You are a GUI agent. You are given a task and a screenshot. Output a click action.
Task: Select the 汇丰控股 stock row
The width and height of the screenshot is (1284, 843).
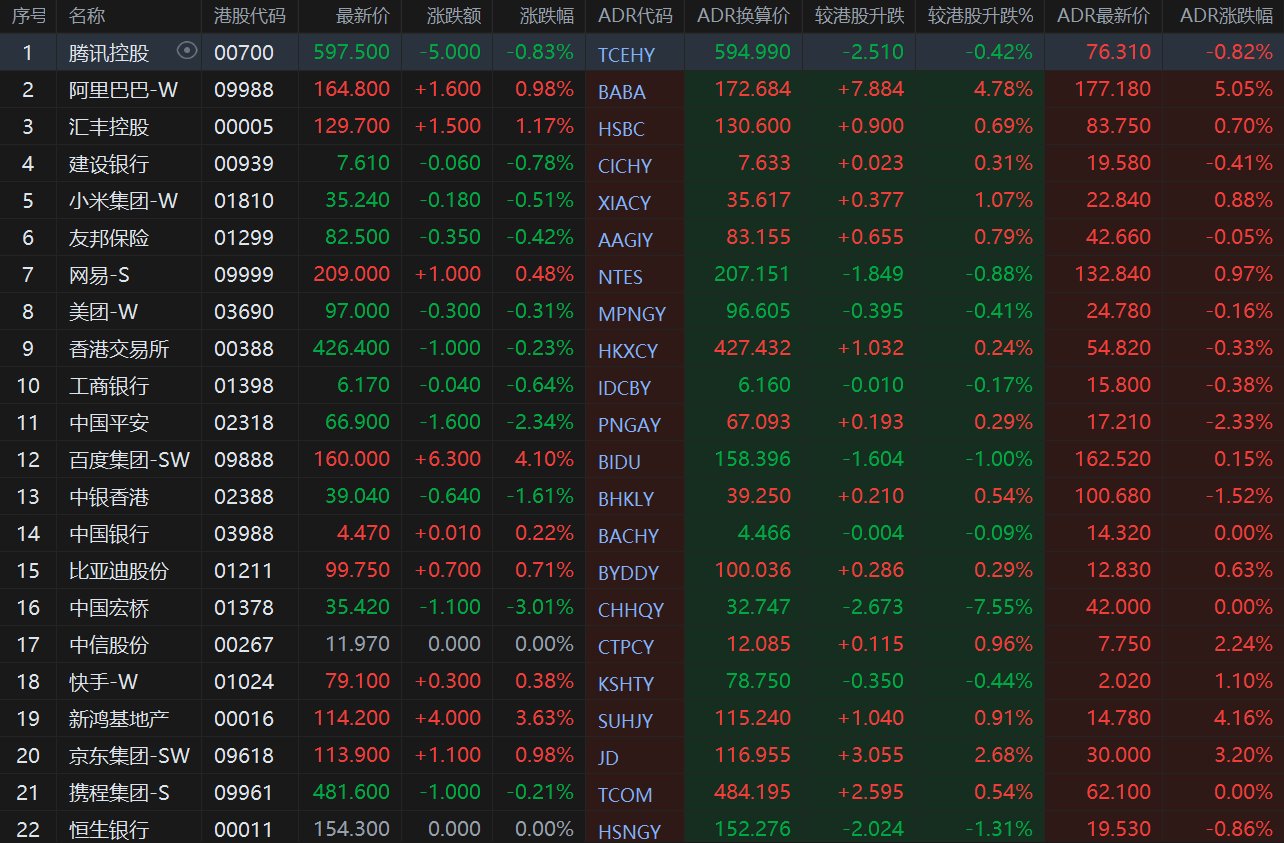tap(109, 127)
